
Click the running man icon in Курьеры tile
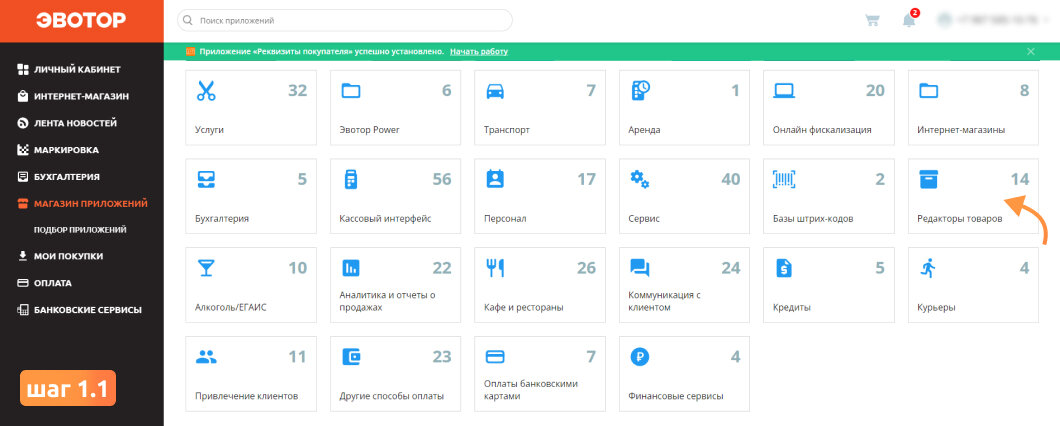tap(928, 268)
